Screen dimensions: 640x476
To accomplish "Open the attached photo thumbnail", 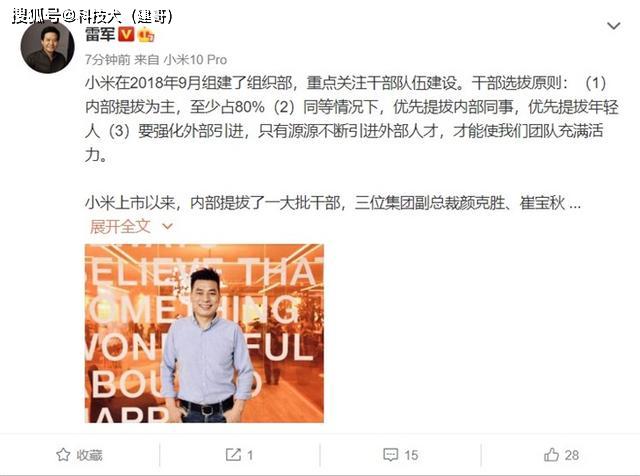I will 204,333.
